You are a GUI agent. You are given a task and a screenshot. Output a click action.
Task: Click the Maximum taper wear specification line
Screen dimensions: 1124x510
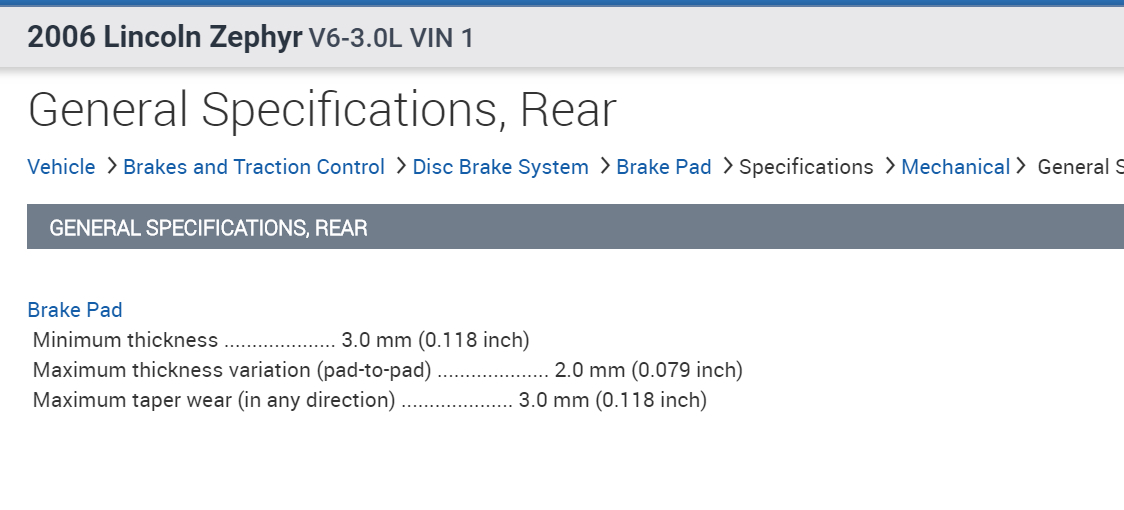[370, 400]
